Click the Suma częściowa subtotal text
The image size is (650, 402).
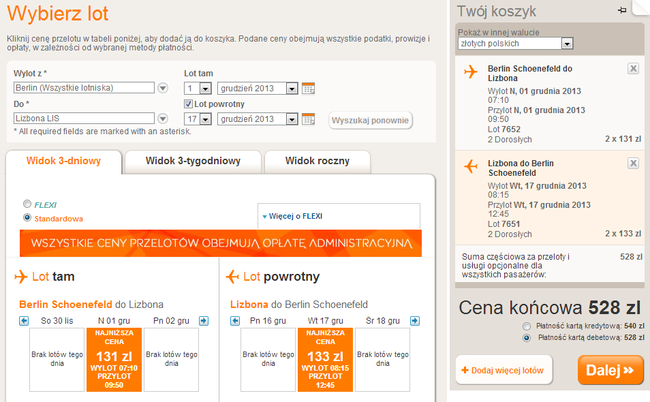click(x=516, y=266)
